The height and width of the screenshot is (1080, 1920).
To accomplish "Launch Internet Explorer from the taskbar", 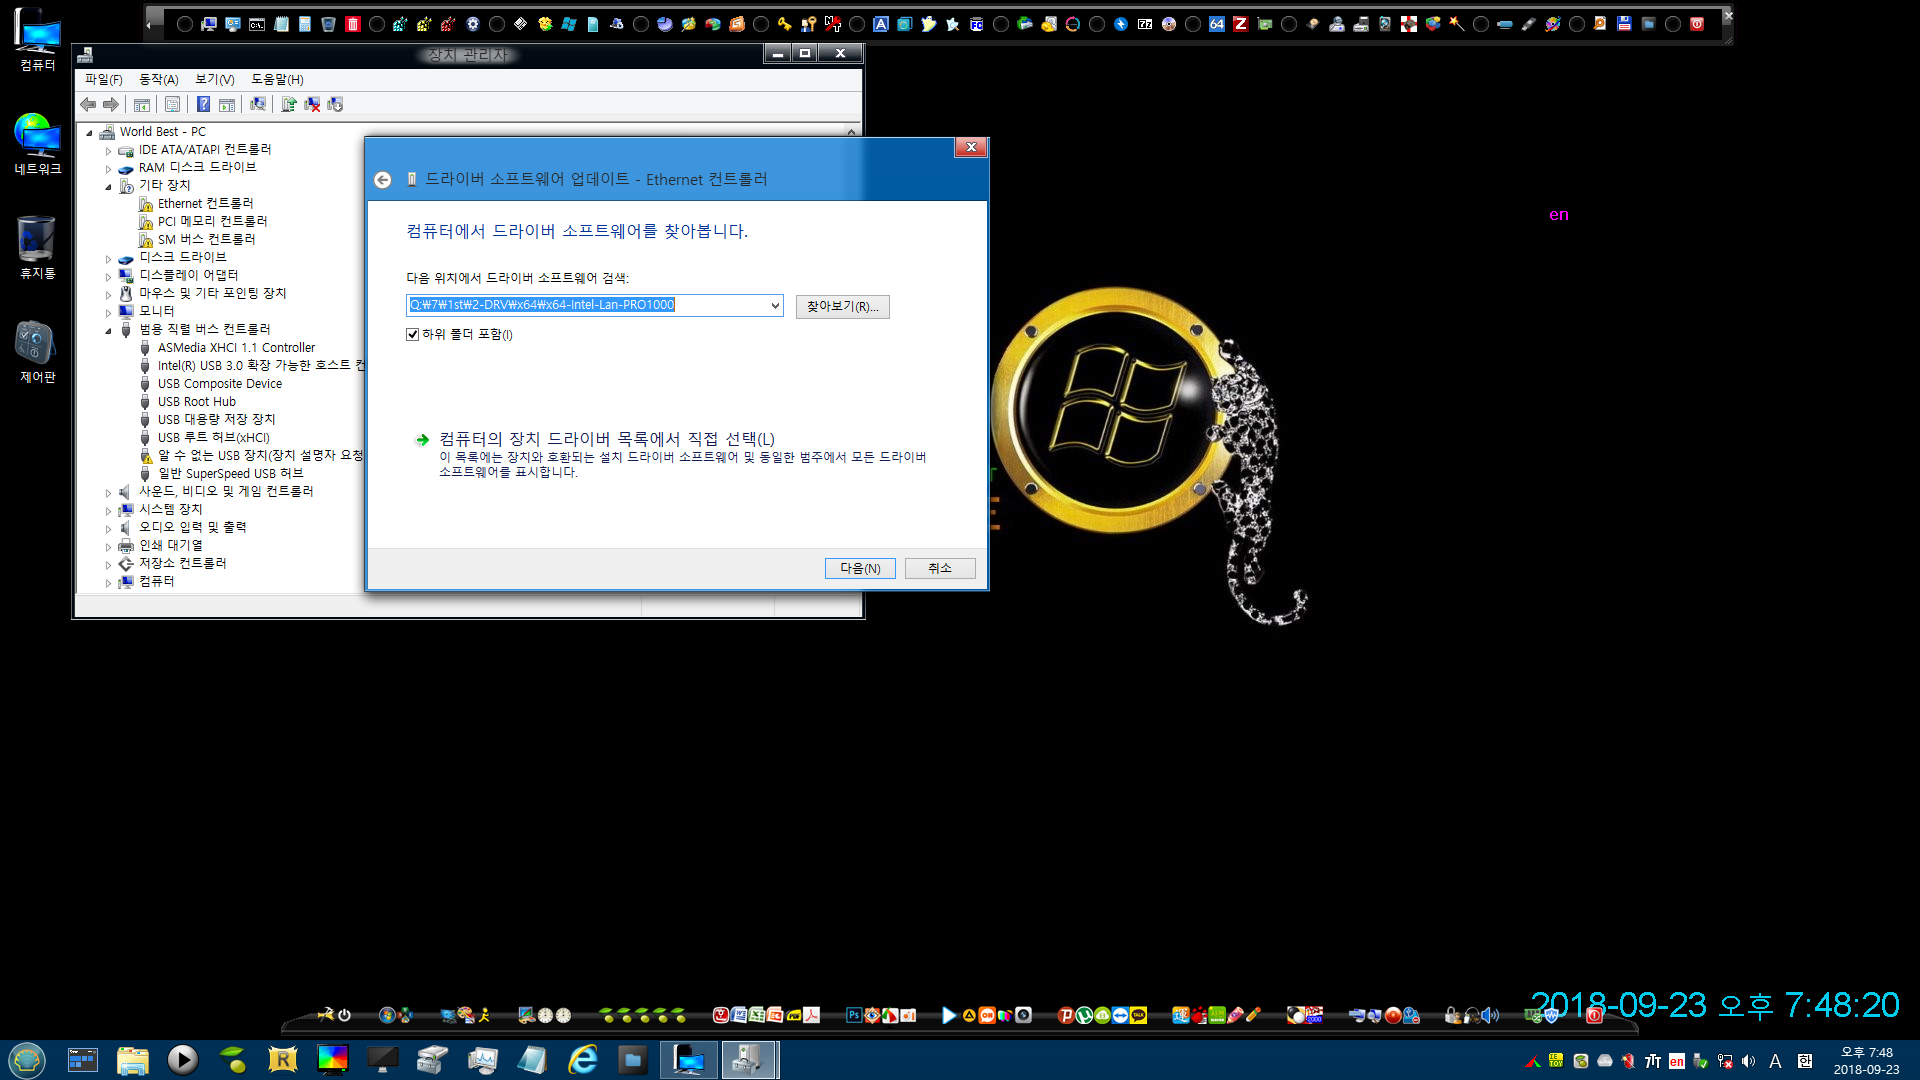I will [x=582, y=1059].
